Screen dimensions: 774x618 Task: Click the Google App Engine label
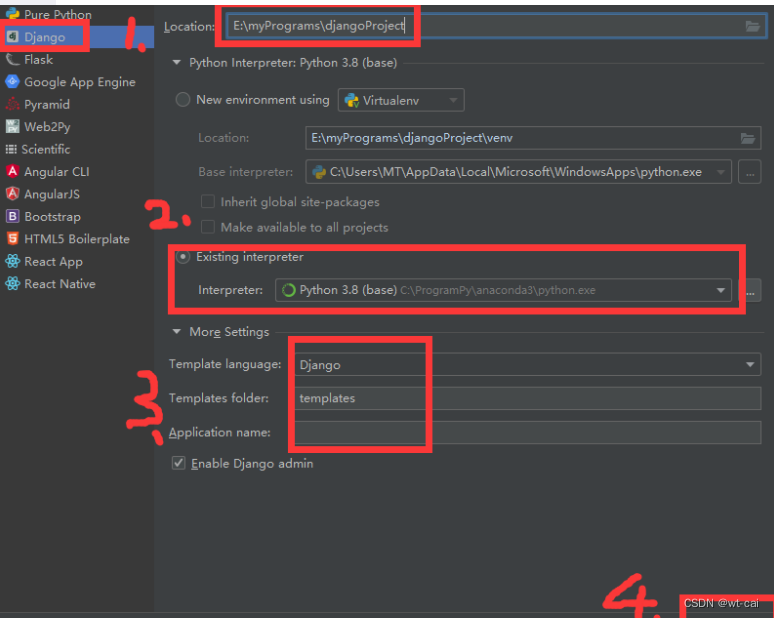(79, 82)
